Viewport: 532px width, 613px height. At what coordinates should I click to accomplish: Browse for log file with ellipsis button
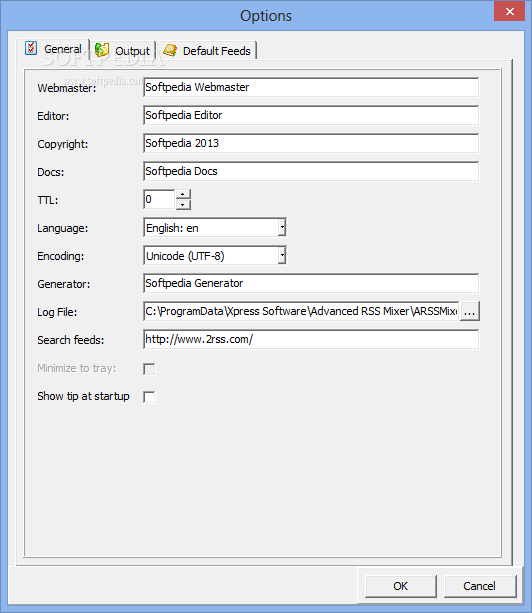click(x=469, y=311)
